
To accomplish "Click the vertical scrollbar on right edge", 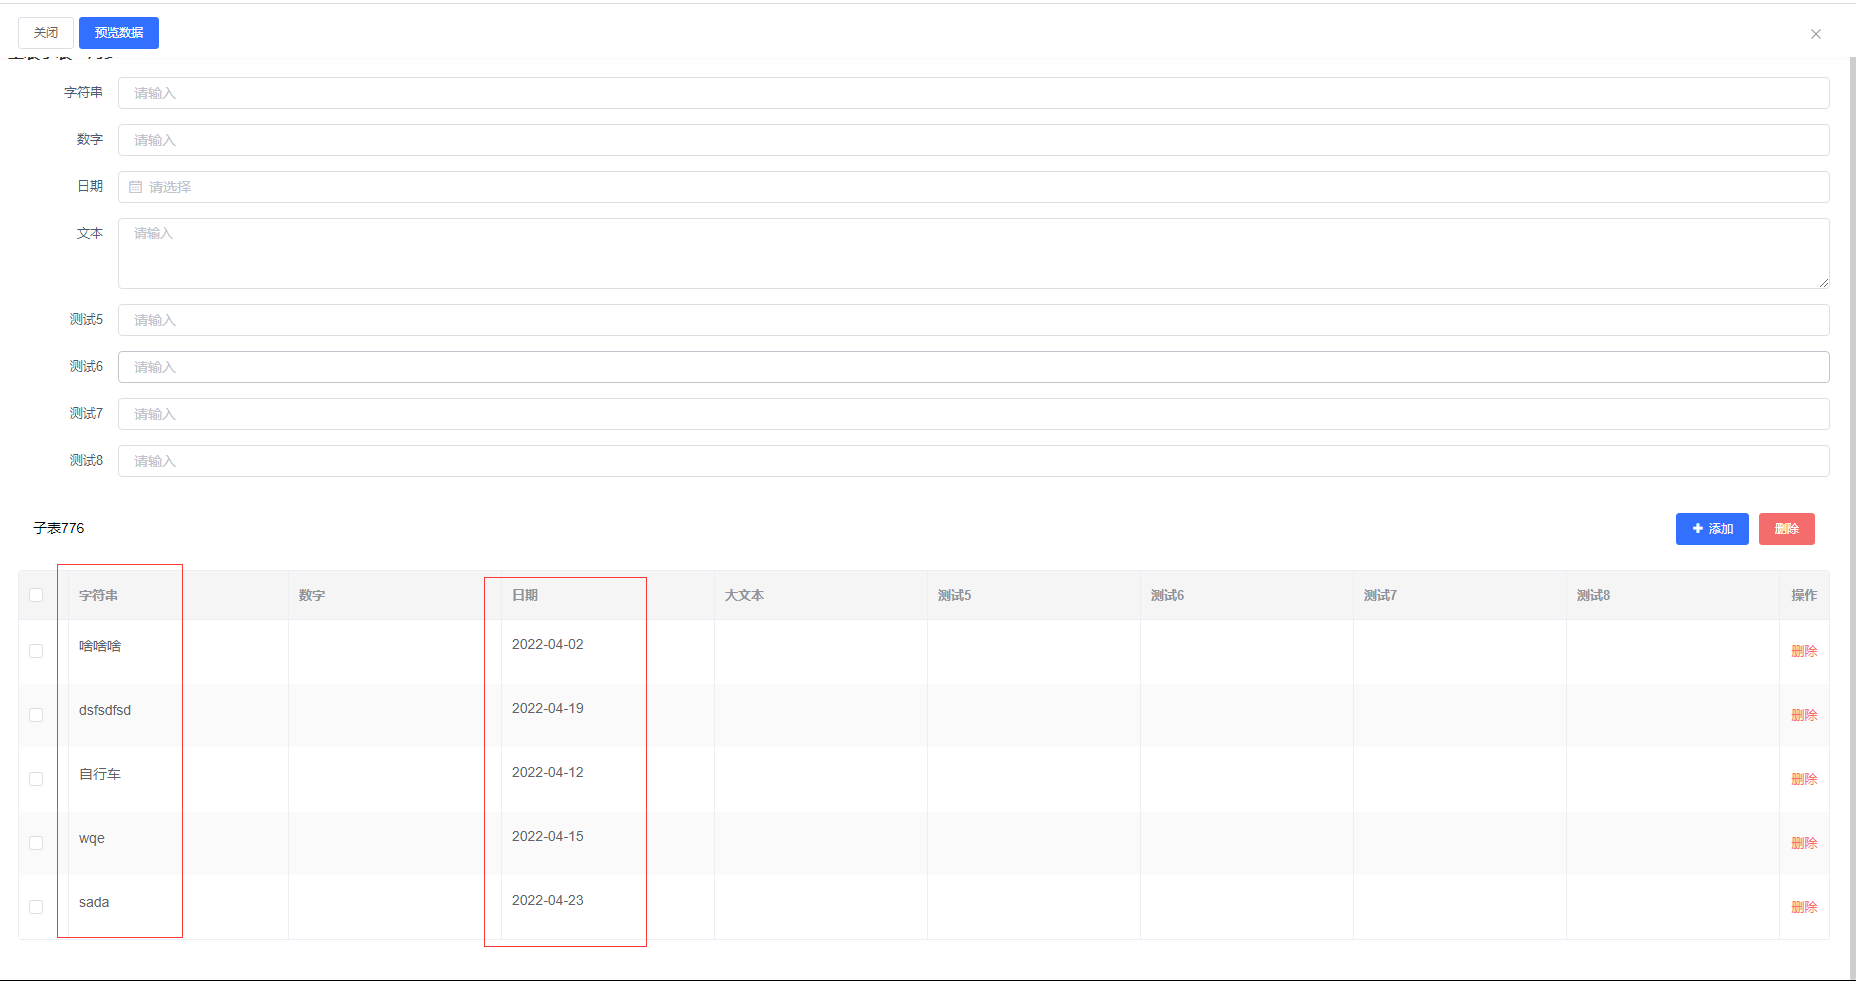I will click(1852, 500).
